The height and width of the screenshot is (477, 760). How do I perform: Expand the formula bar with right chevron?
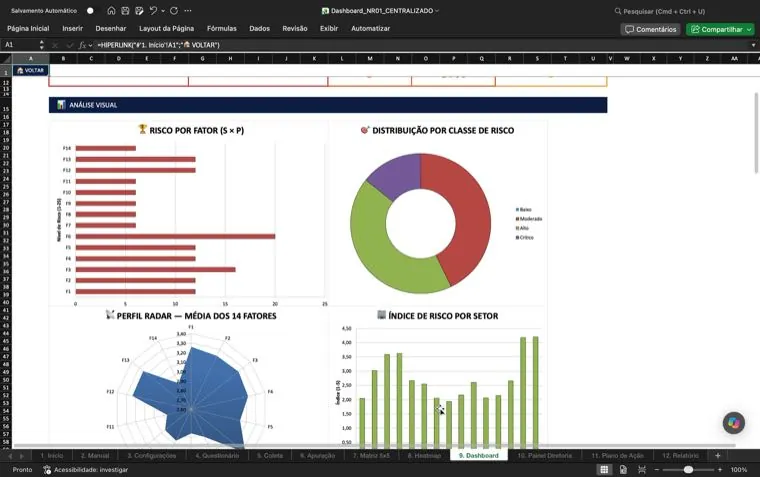tap(753, 45)
